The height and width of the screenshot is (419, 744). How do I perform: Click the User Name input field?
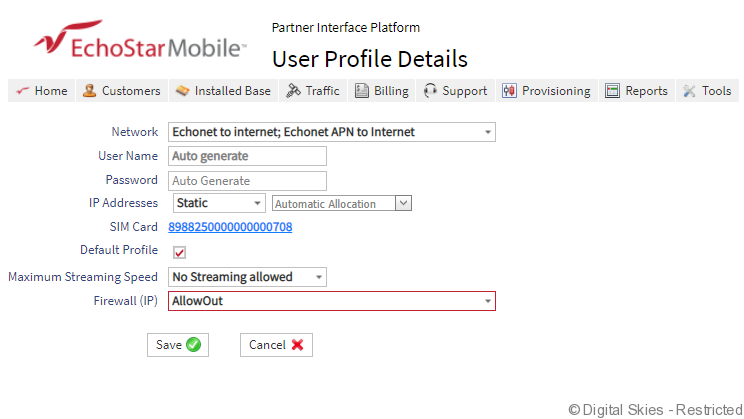248,156
